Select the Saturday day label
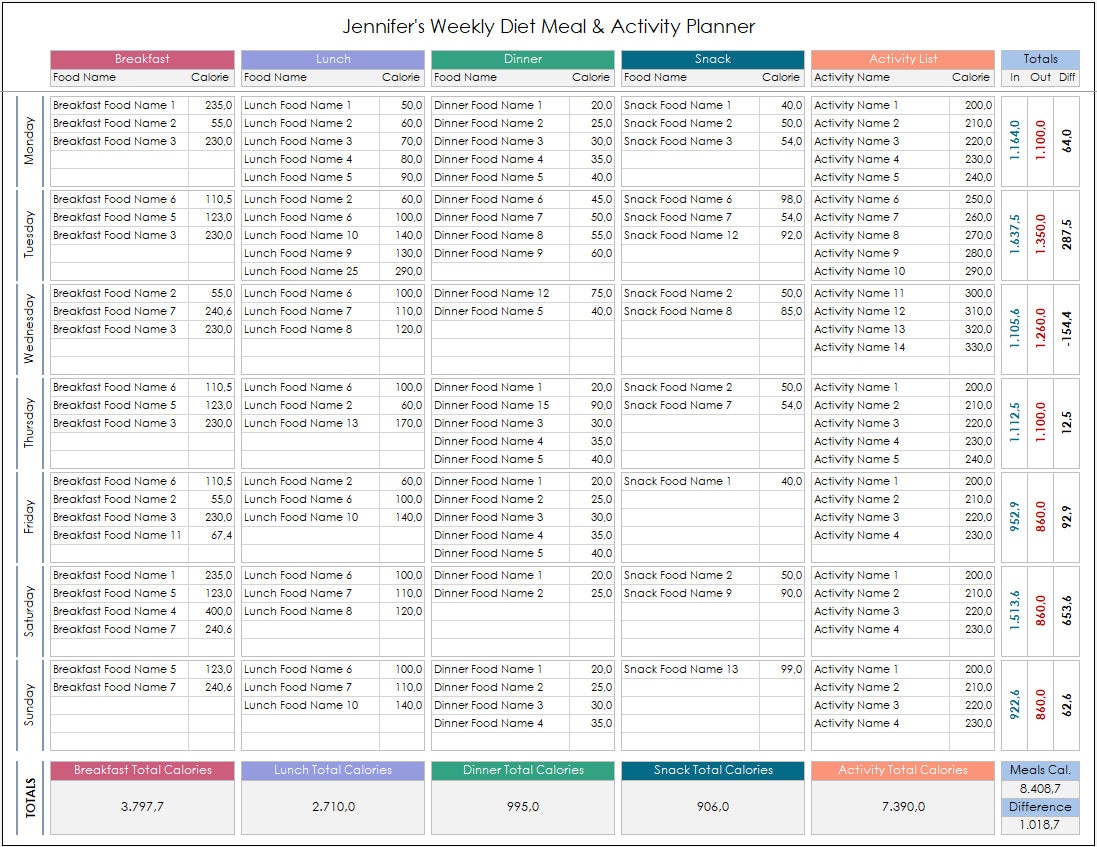This screenshot has width=1097, height=847. [29, 611]
